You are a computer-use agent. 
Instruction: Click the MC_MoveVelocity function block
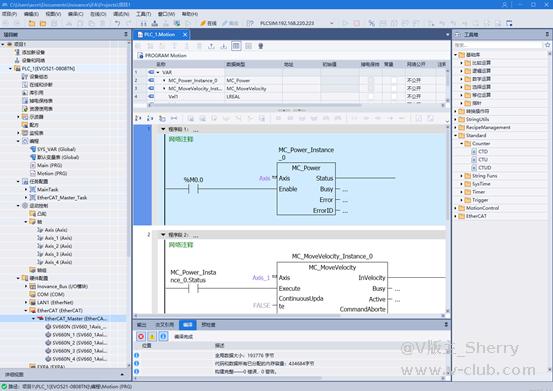(332, 287)
